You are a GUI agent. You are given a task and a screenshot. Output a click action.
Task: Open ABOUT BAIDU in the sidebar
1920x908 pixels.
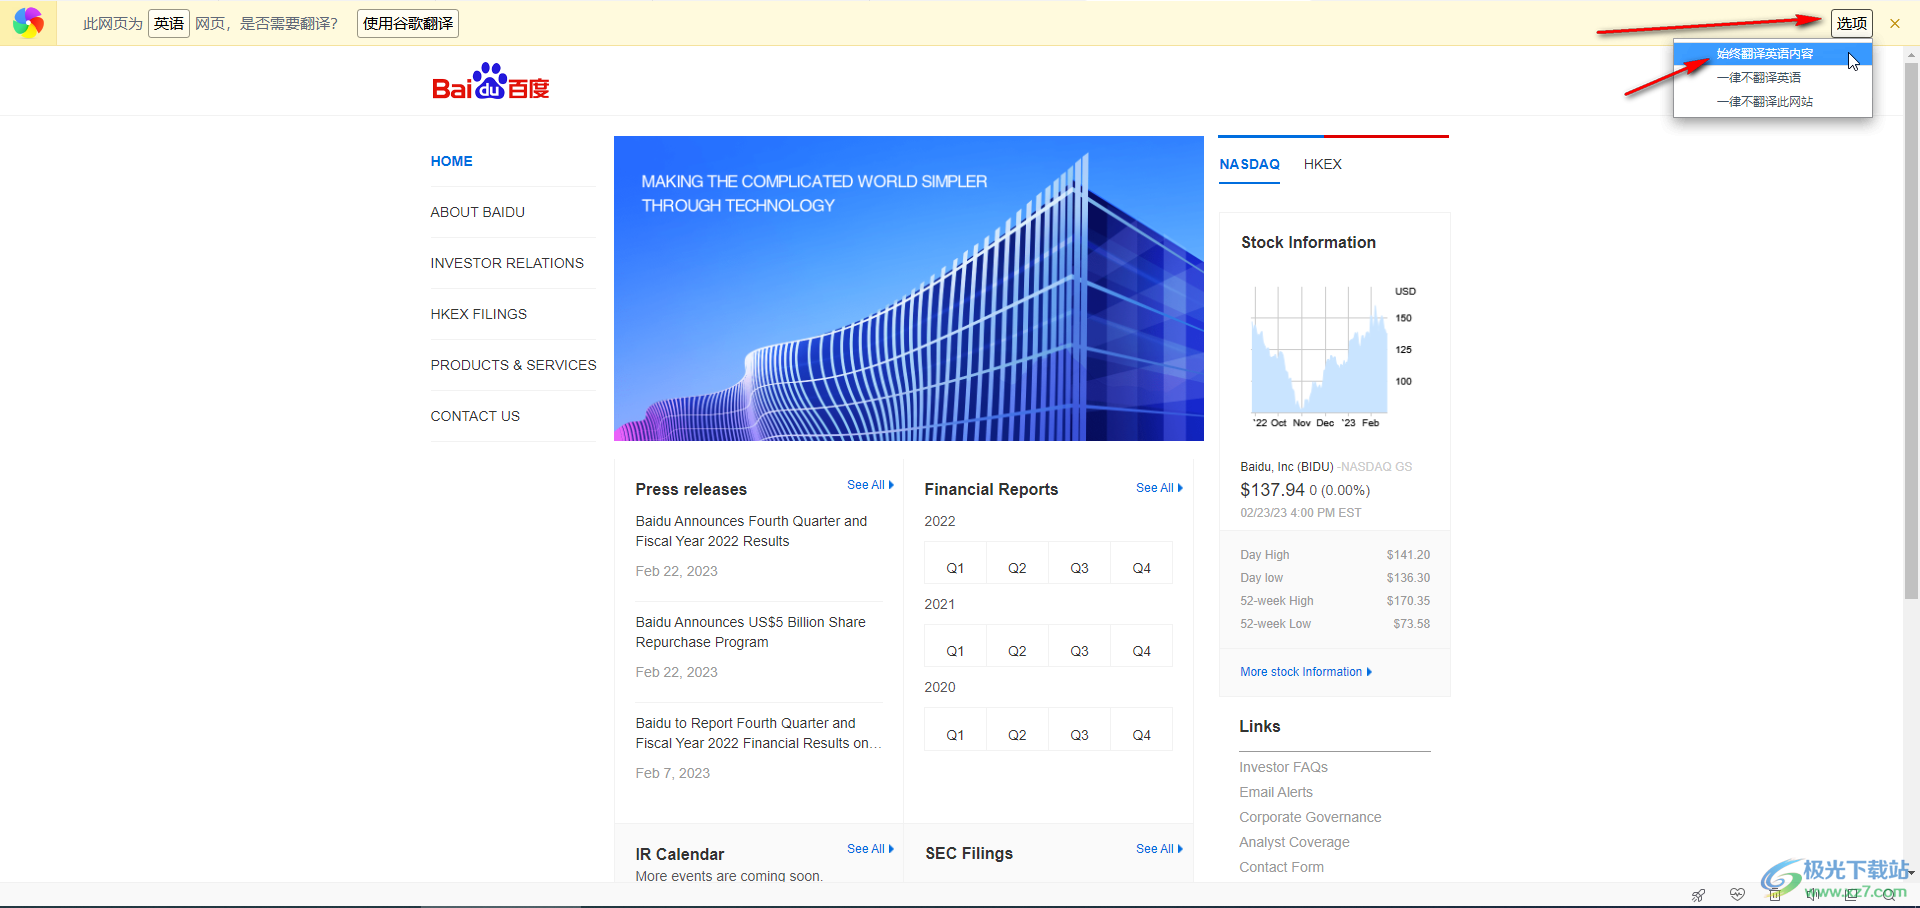pyautogui.click(x=478, y=212)
